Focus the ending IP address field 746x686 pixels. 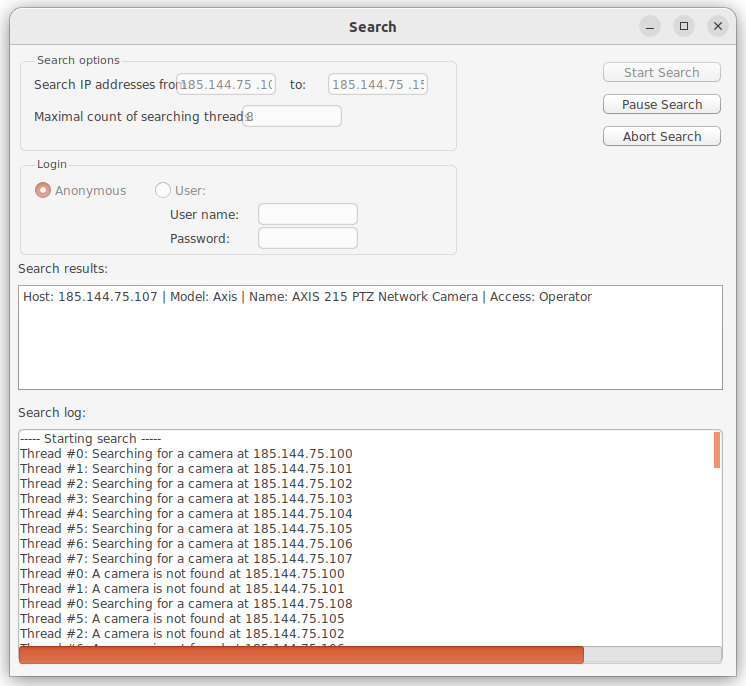[x=378, y=84]
